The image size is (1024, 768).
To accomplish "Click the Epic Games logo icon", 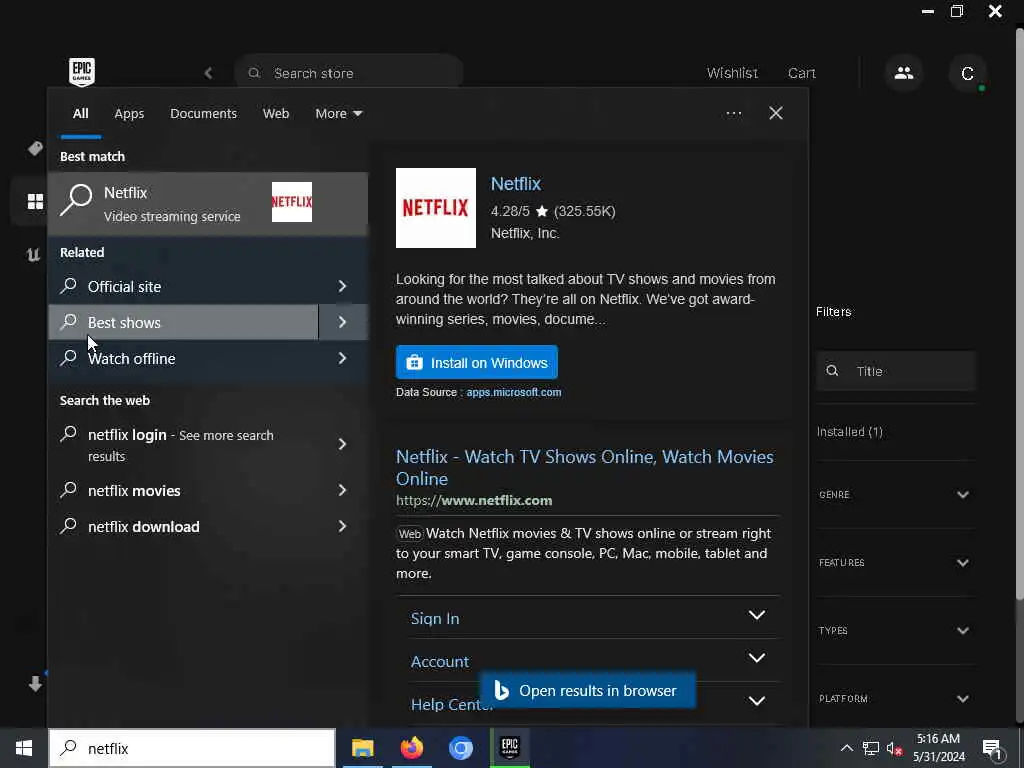I will point(82,72).
